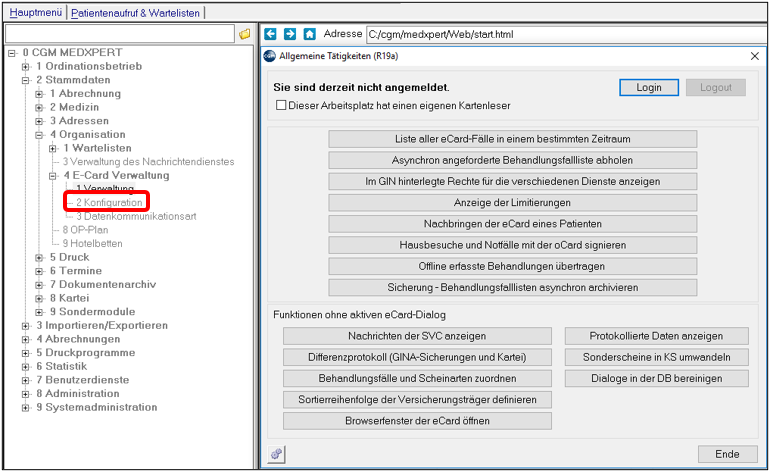This screenshot has width=770, height=472.
Task: Click Sonderscheine in KS umwandeln
Action: pos(657,357)
